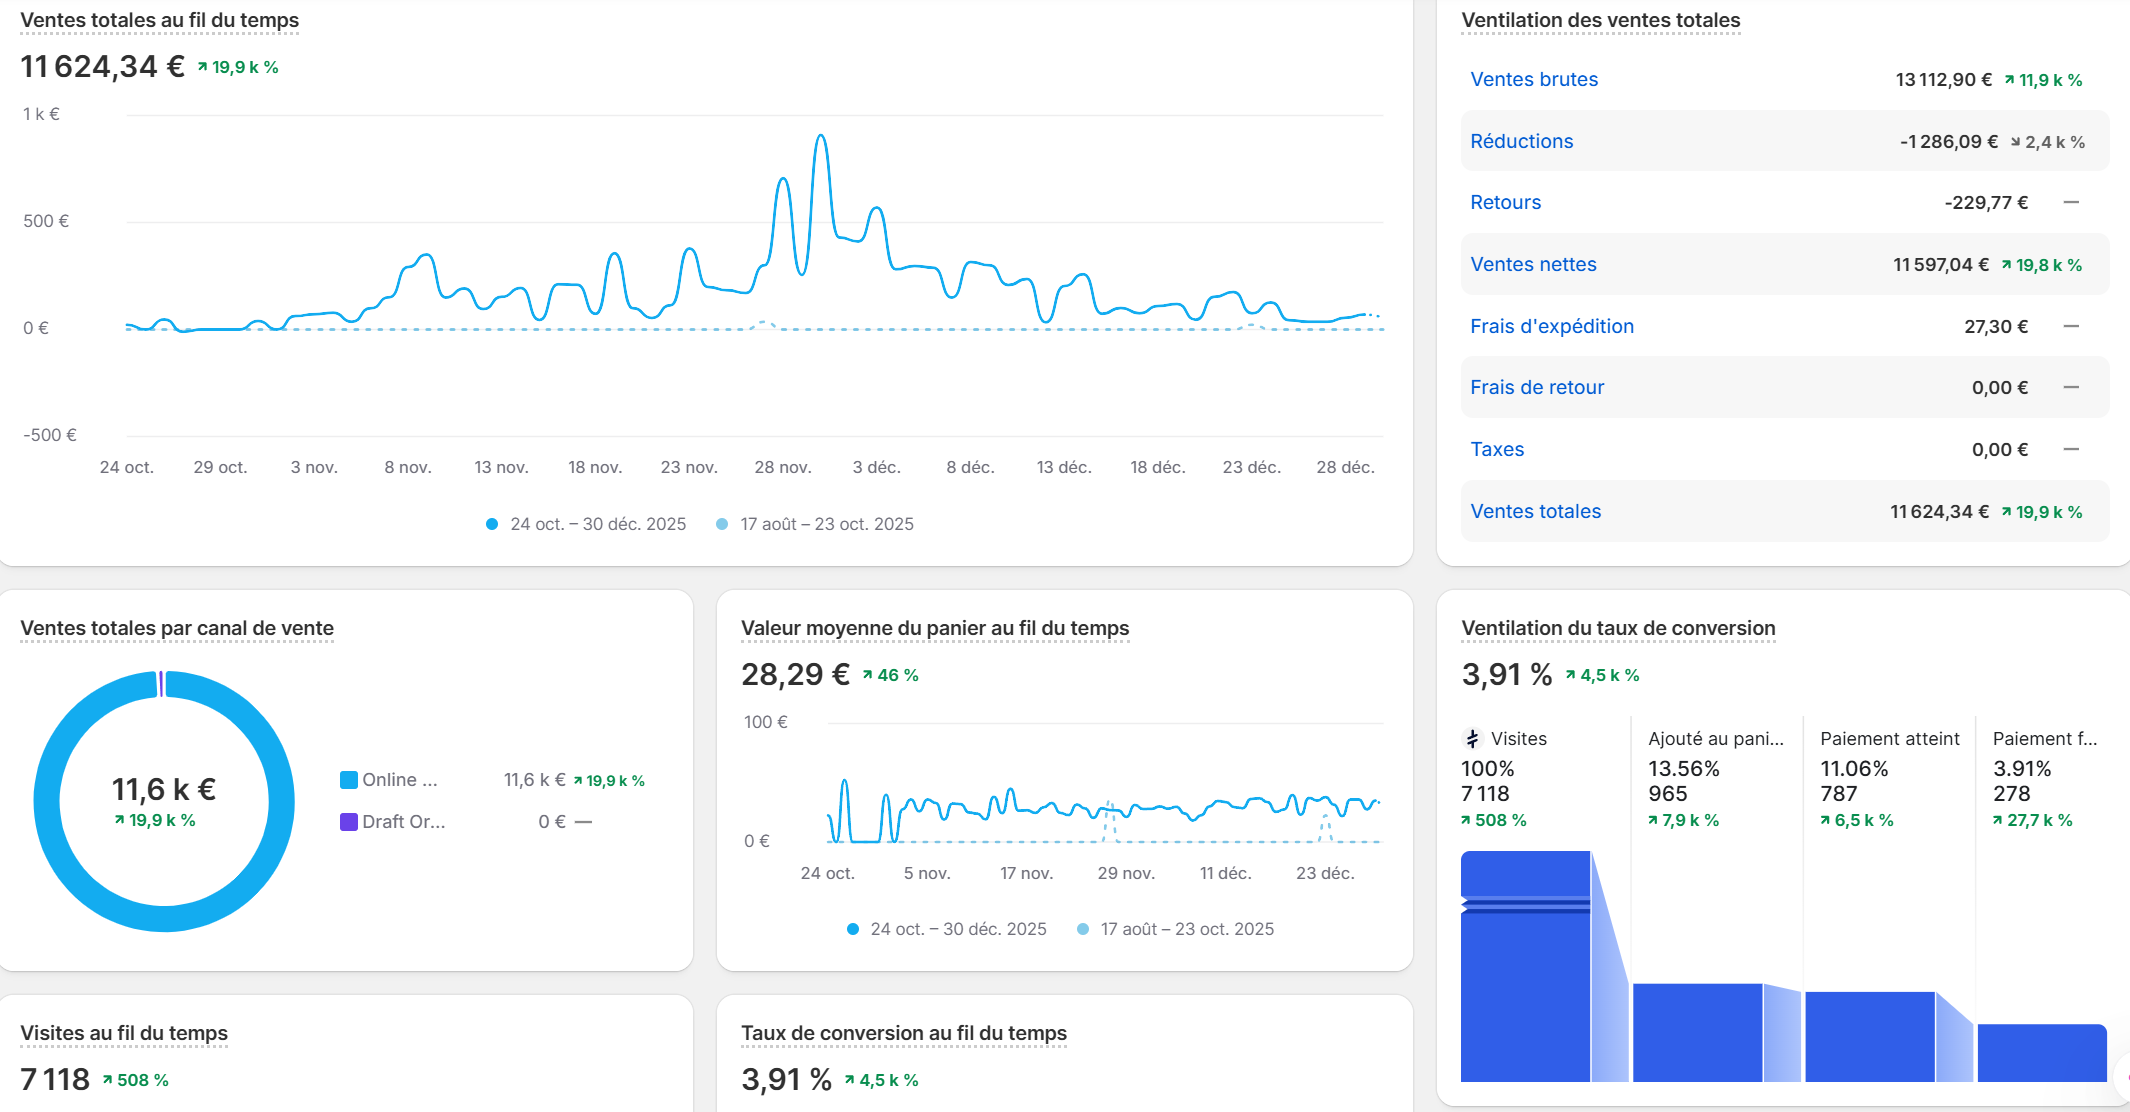Click the Taux de conversion au fil du temps heading
Viewport: 2130px width, 1112px height.
pos(903,1033)
